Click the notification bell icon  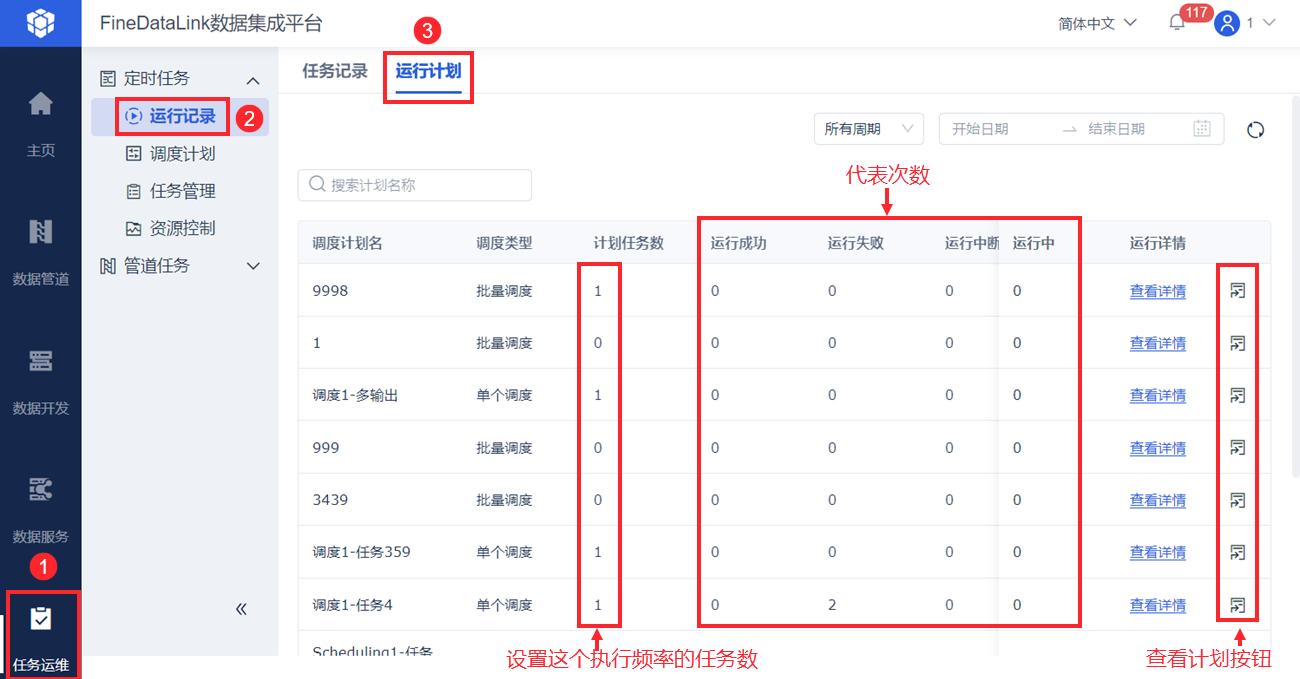(1177, 24)
